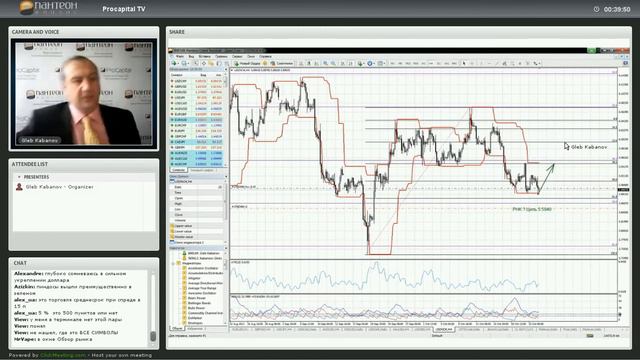Select the Text drawing tool
640x360 pixels.
(x=520, y=63)
